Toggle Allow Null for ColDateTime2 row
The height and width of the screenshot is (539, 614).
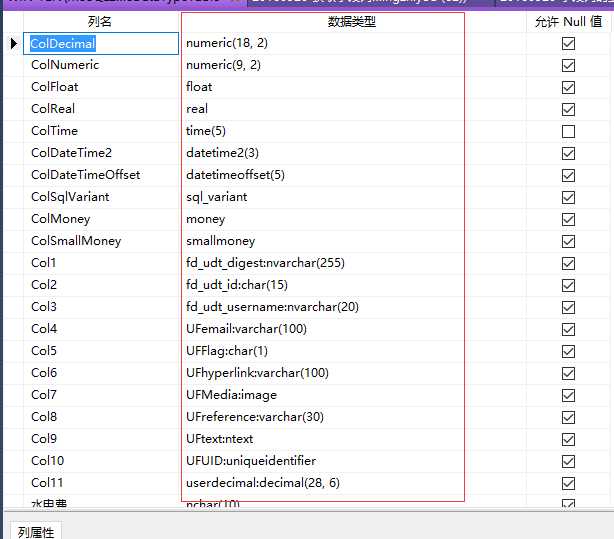tap(568, 153)
